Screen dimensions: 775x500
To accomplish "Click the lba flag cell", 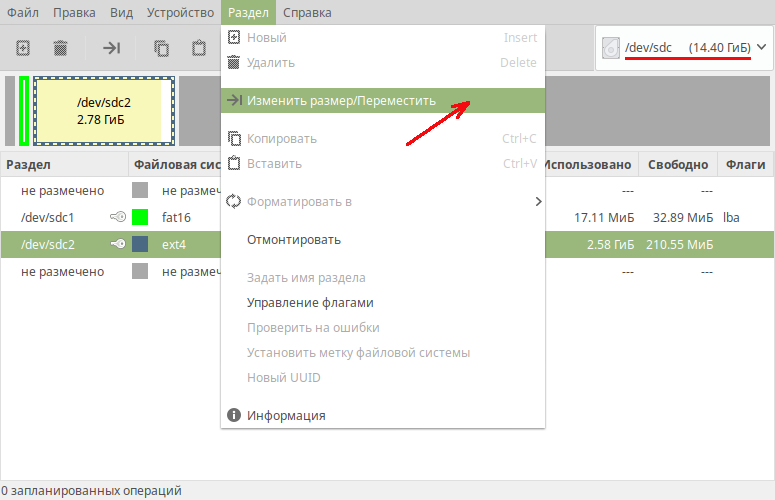I will [731, 217].
